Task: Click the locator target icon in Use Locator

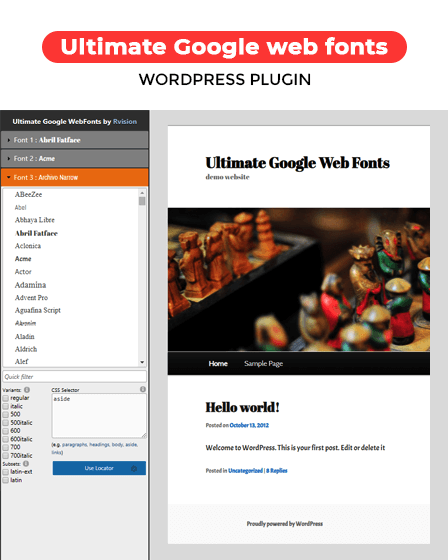Action: 134,468
